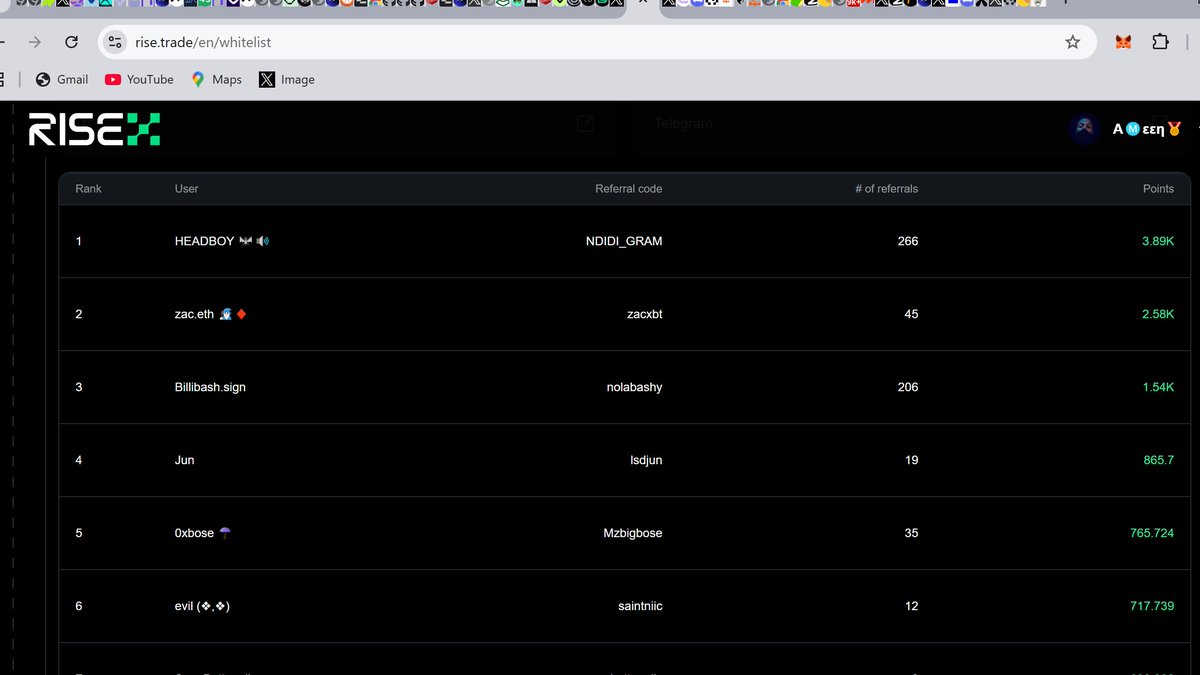The image size is (1200, 675).
Task: Click the Ameen username in header
Action: (1147, 129)
